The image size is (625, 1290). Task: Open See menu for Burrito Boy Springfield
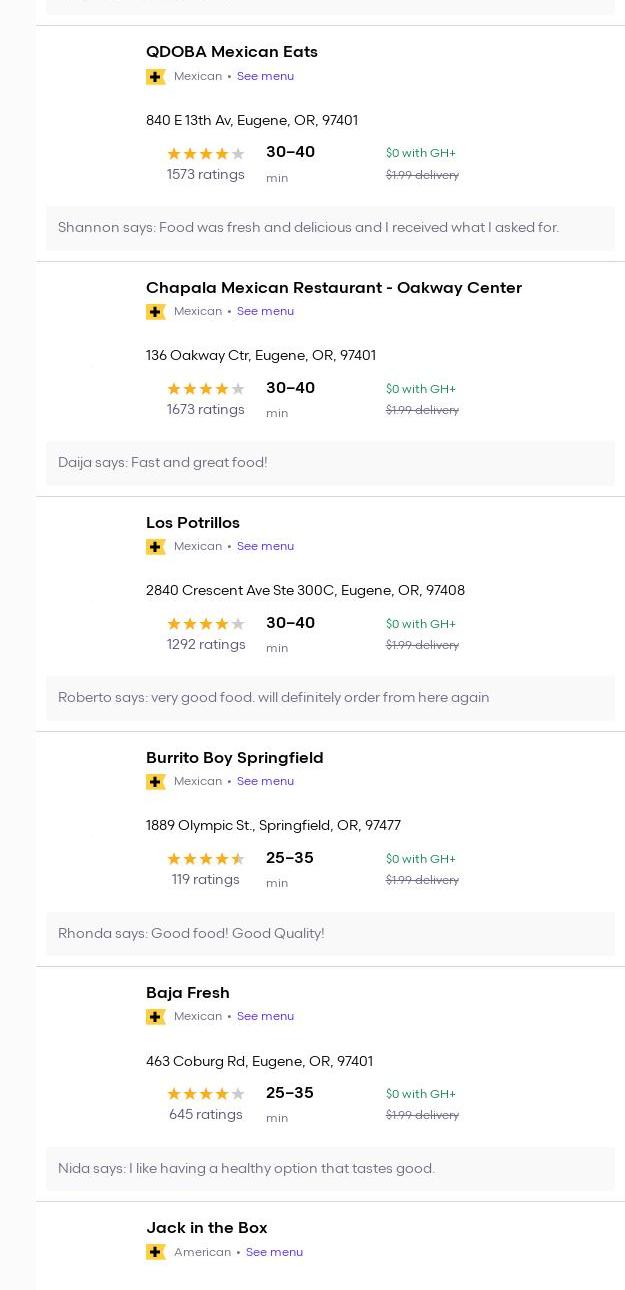point(265,781)
